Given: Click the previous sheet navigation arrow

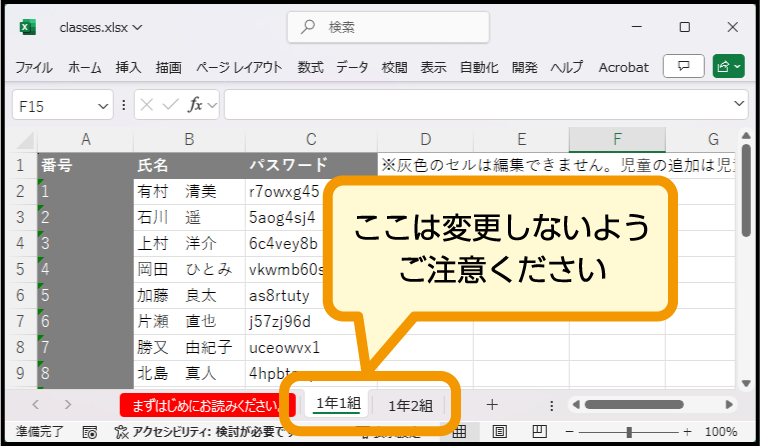Looking at the screenshot, I should click(x=35, y=404).
